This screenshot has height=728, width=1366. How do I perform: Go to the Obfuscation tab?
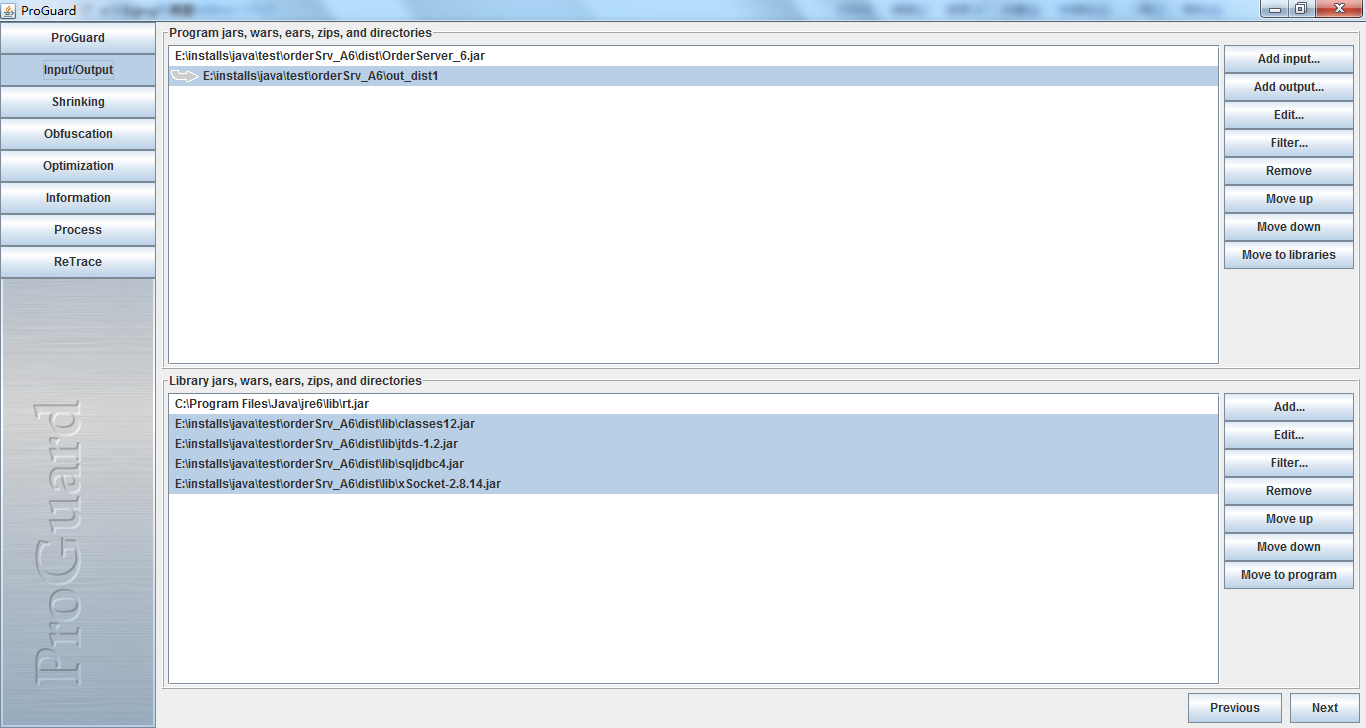(x=78, y=134)
